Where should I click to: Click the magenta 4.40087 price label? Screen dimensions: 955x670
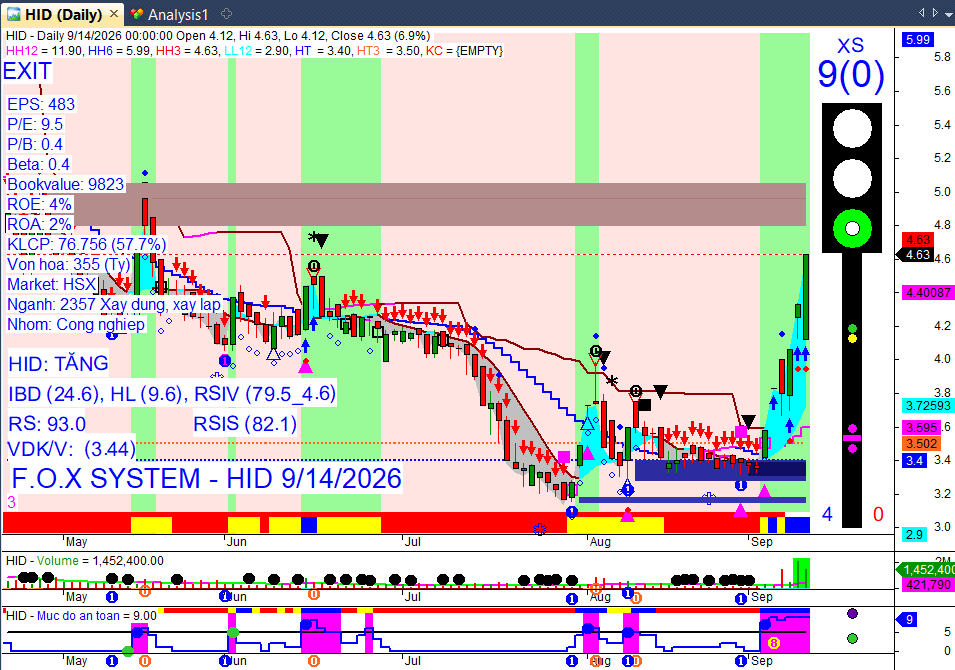(x=928, y=293)
